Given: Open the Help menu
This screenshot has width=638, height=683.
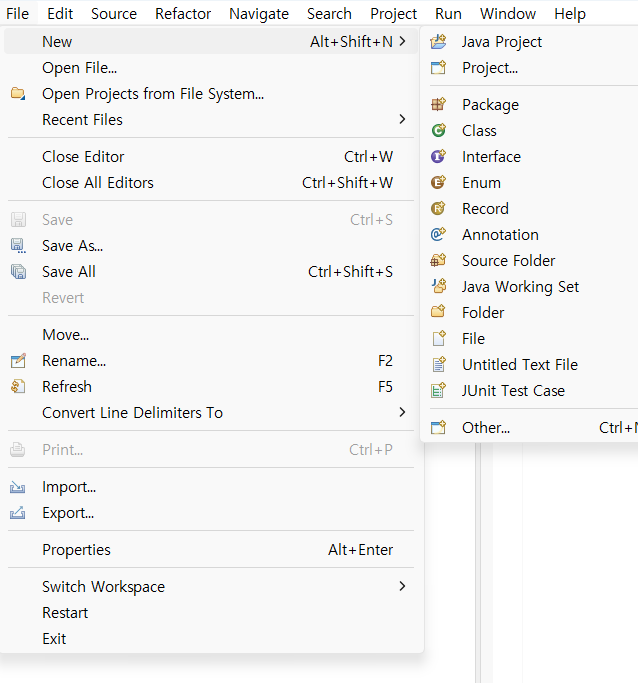Looking at the screenshot, I should (x=570, y=14).
